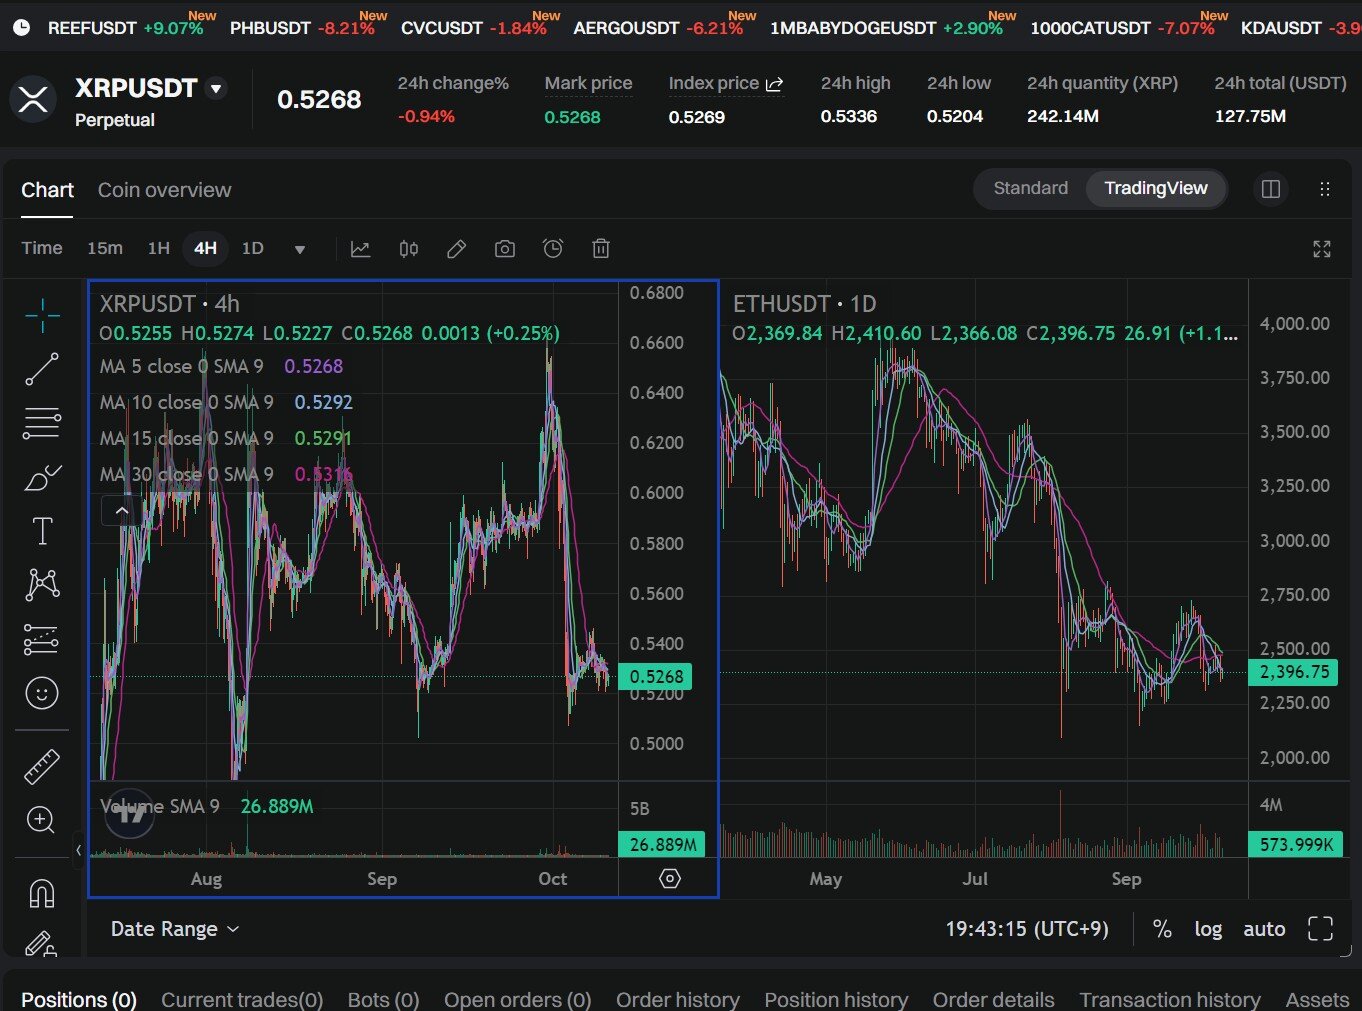This screenshot has height=1011, width=1362.
Task: Select the ruler measure tool
Action: tap(42, 767)
